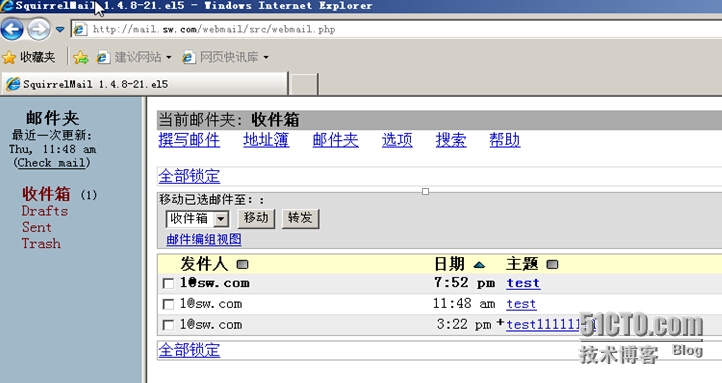The width and height of the screenshot is (722, 383).
Task: Open the 帮助 help link
Action: pyautogui.click(x=505, y=139)
